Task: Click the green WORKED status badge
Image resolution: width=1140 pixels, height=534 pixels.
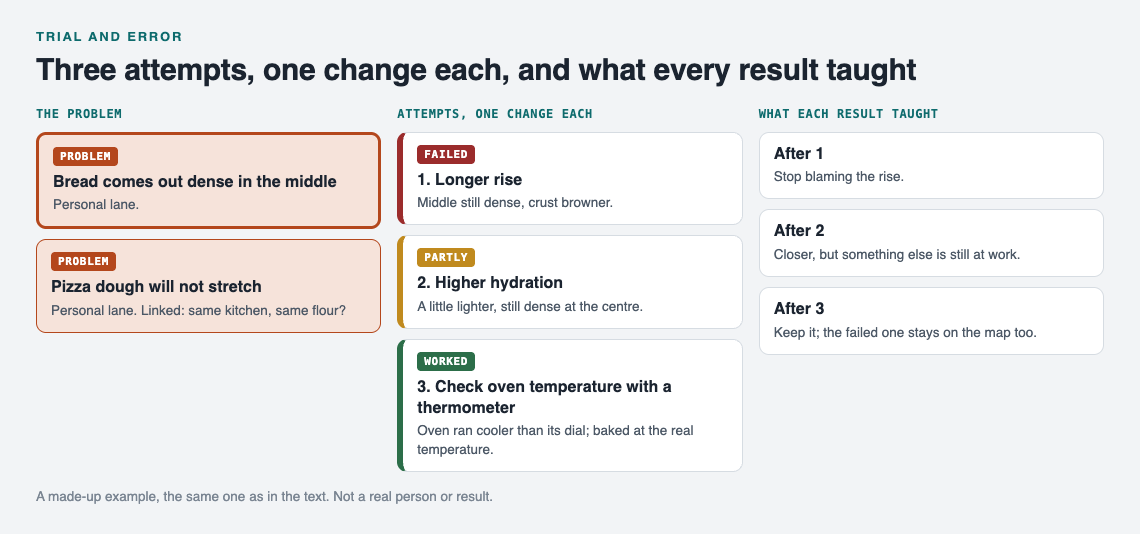Action: tap(446, 362)
